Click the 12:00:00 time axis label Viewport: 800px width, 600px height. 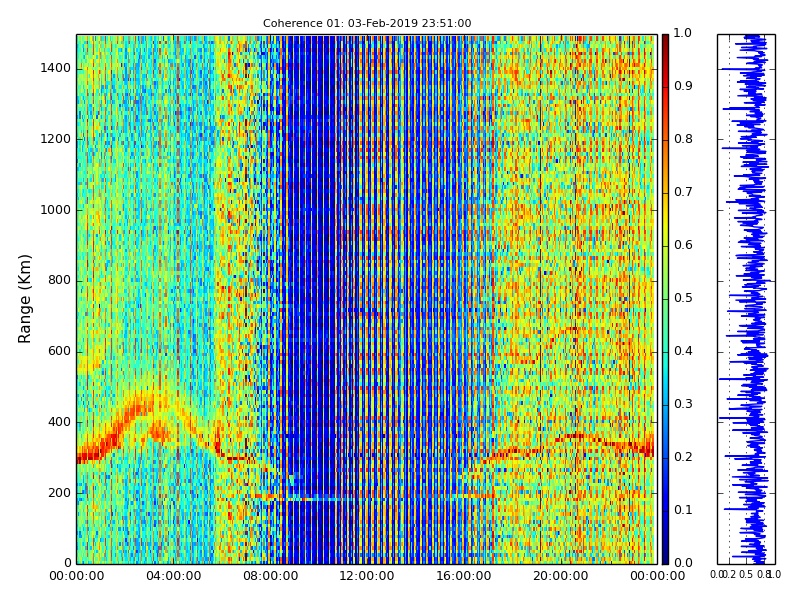367,577
